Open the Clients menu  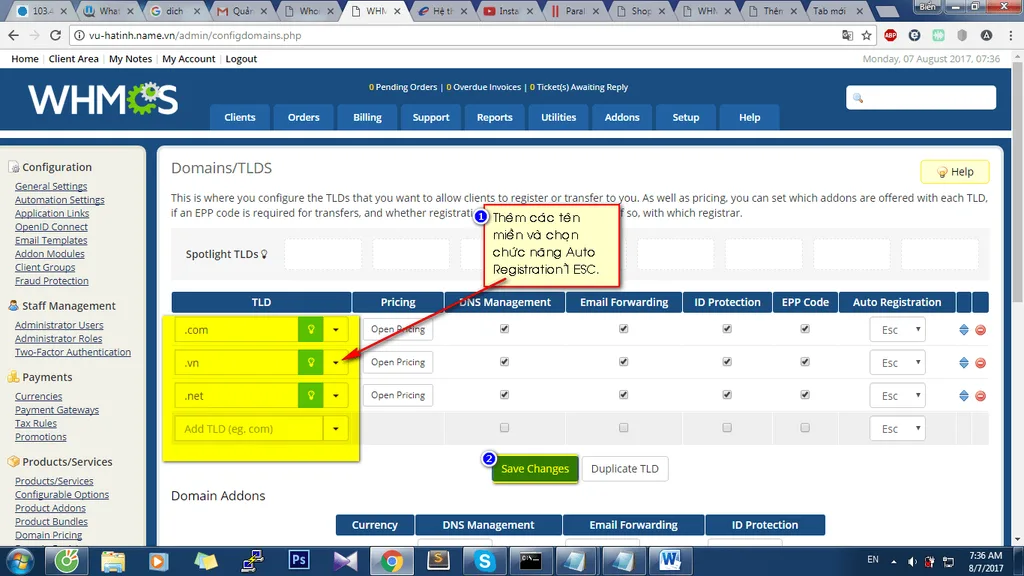[240, 117]
